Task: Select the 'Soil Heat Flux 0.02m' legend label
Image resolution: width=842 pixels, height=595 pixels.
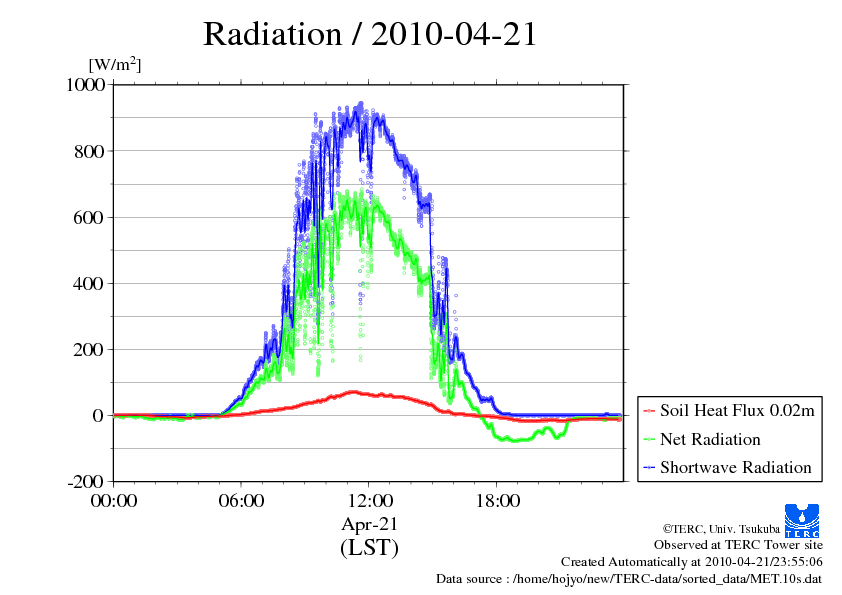Action: point(737,411)
